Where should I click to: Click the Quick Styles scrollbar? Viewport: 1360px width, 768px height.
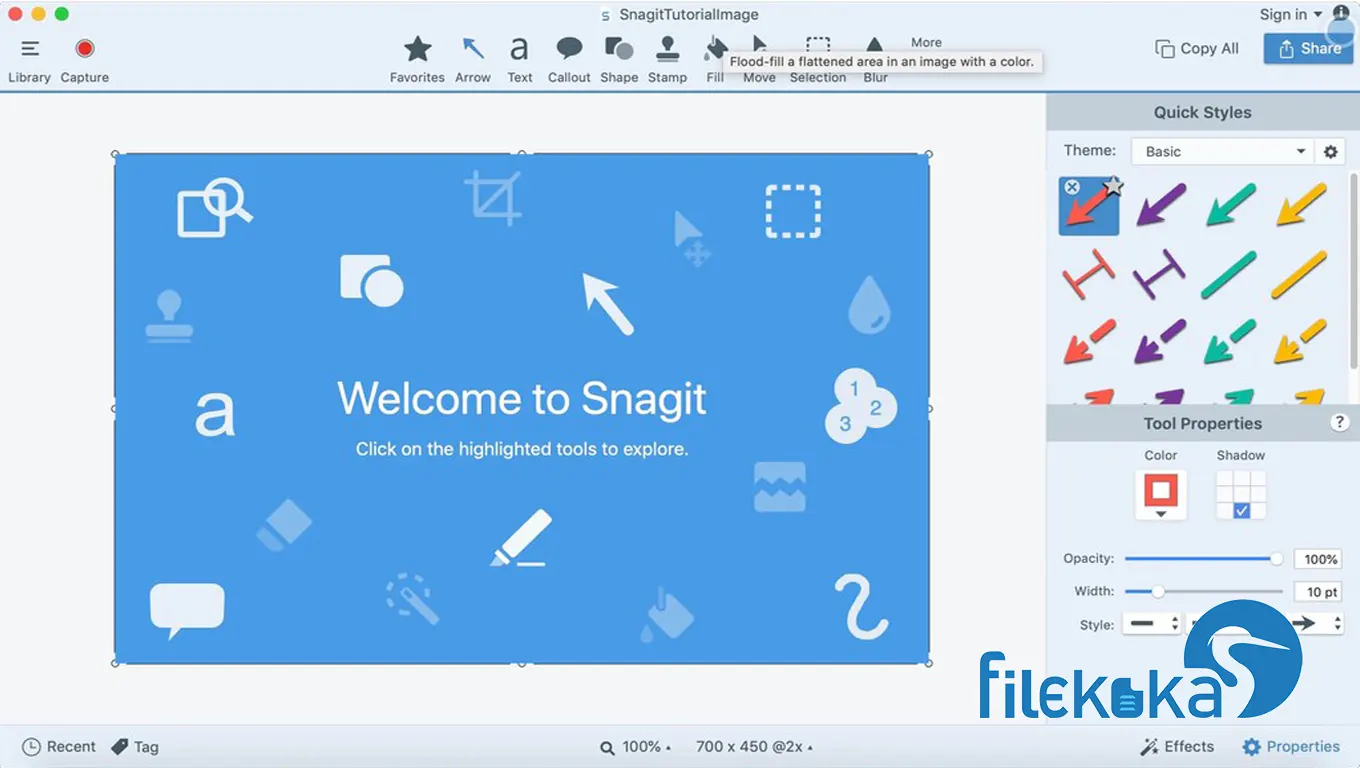pyautogui.click(x=1354, y=270)
